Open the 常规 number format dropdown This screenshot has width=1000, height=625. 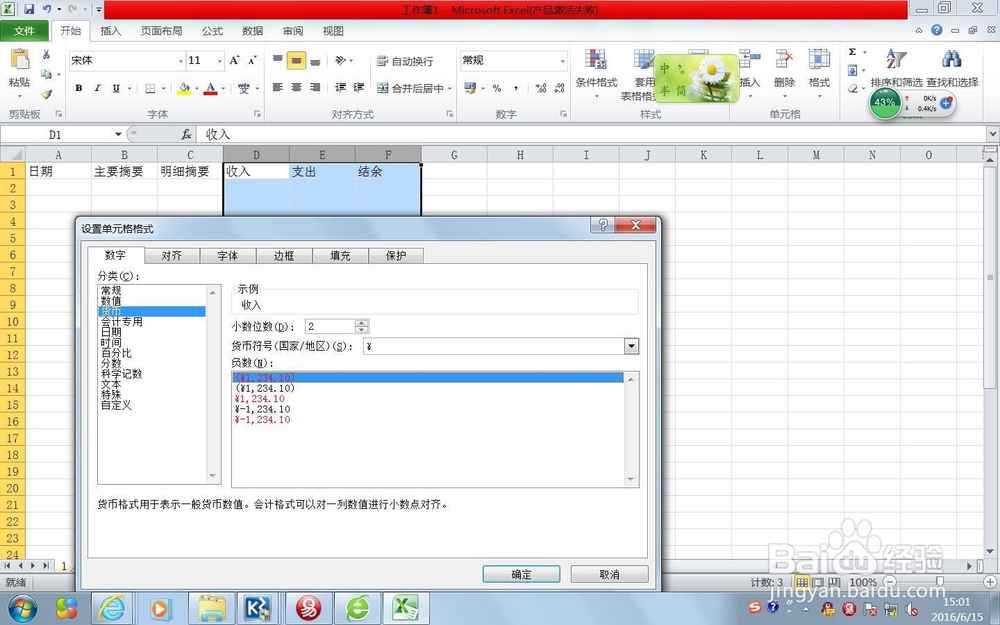click(565, 60)
